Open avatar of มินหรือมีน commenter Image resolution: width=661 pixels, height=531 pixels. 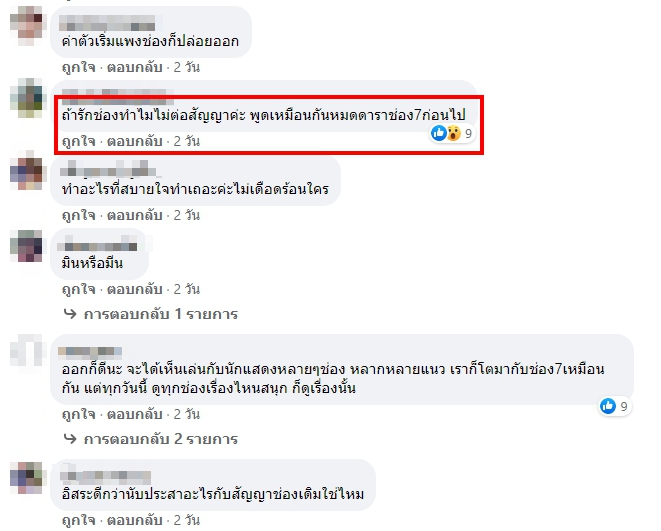(x=27, y=246)
